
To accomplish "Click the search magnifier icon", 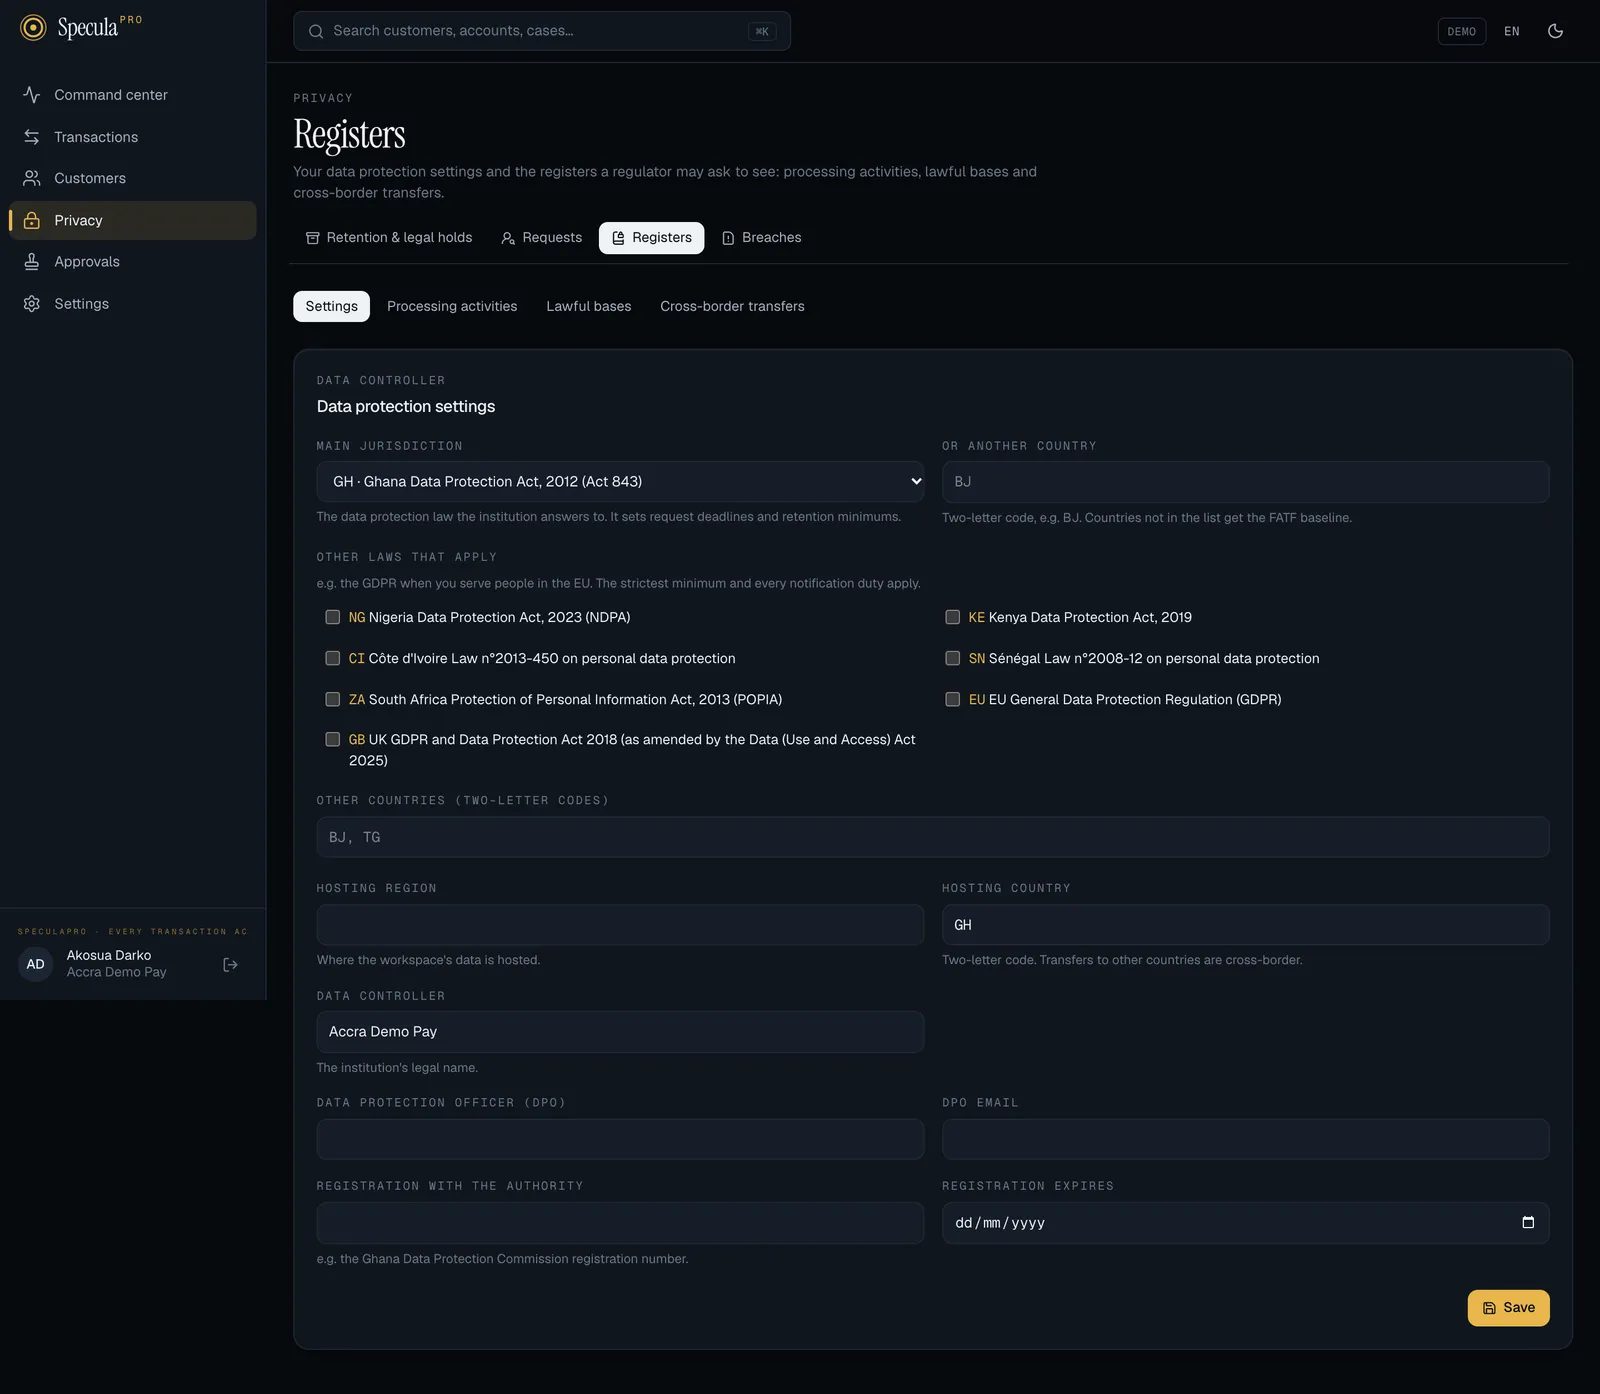I will (316, 31).
